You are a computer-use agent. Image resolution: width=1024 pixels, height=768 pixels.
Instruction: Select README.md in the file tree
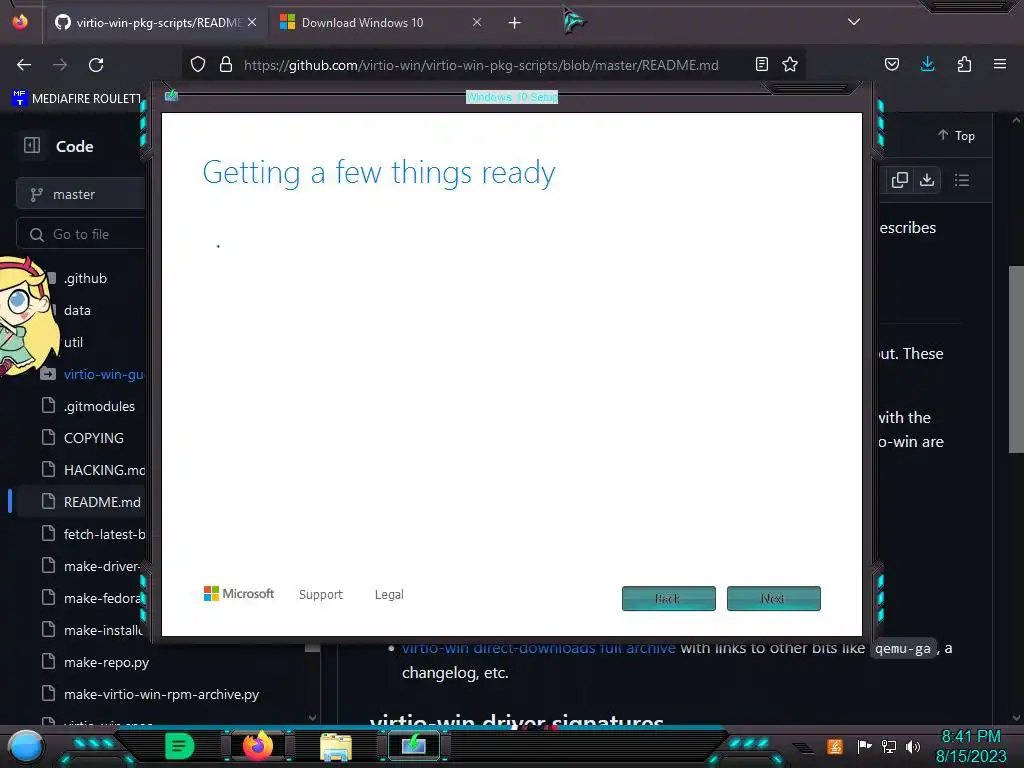tap(101, 502)
